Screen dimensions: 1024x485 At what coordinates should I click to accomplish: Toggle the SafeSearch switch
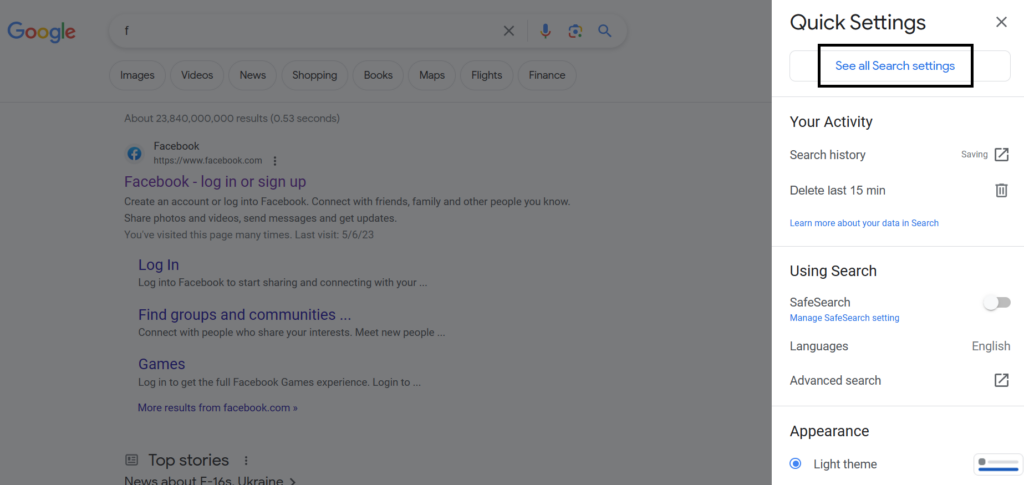[x=997, y=303]
